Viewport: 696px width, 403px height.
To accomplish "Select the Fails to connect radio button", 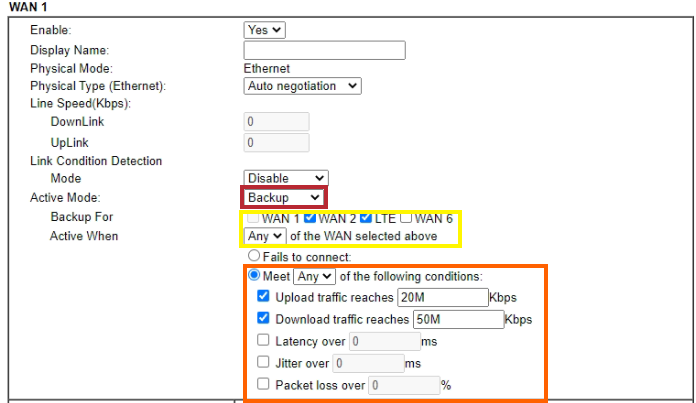I will coord(254,255).
